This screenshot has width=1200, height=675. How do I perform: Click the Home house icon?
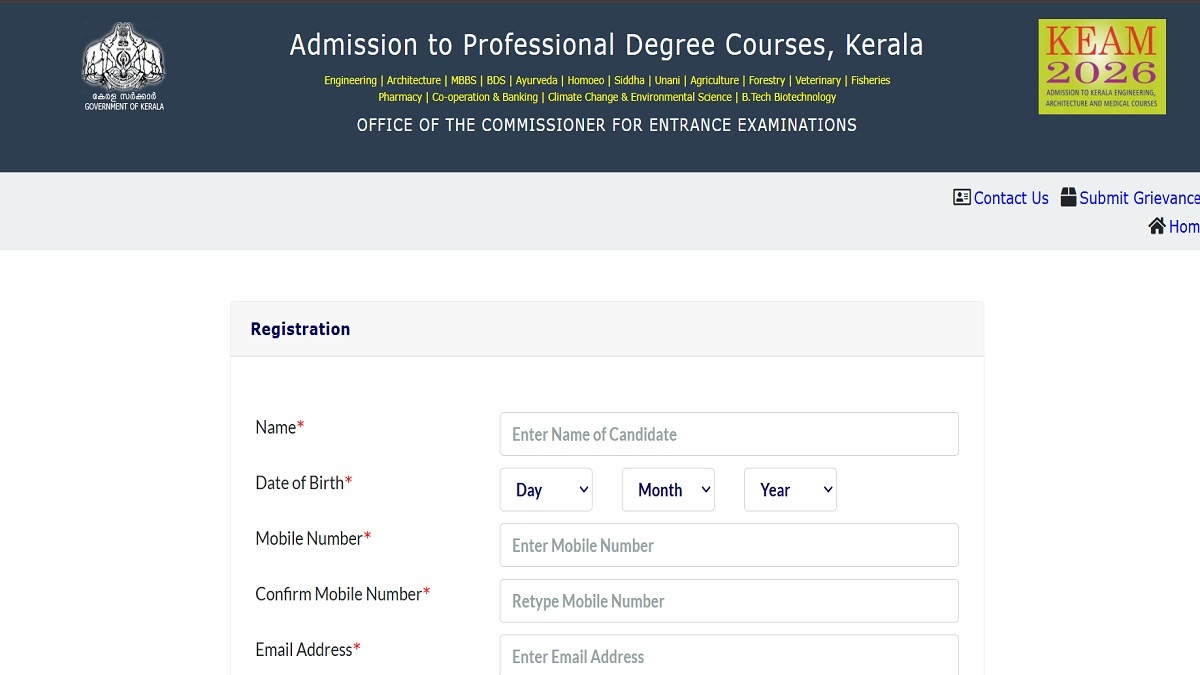point(1157,226)
